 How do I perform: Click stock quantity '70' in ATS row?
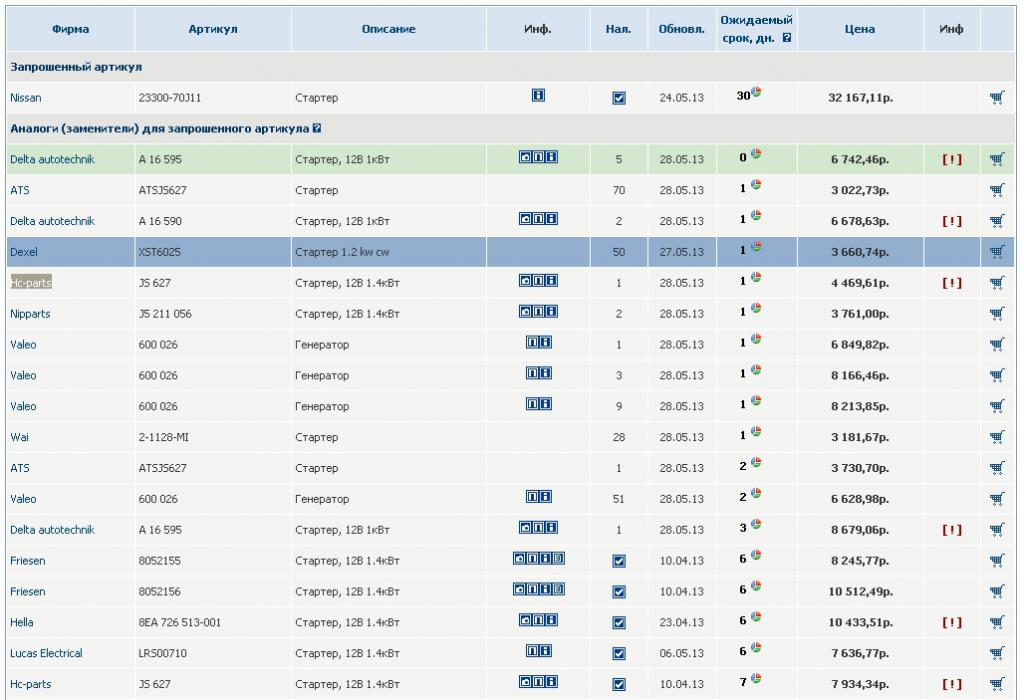pos(618,190)
